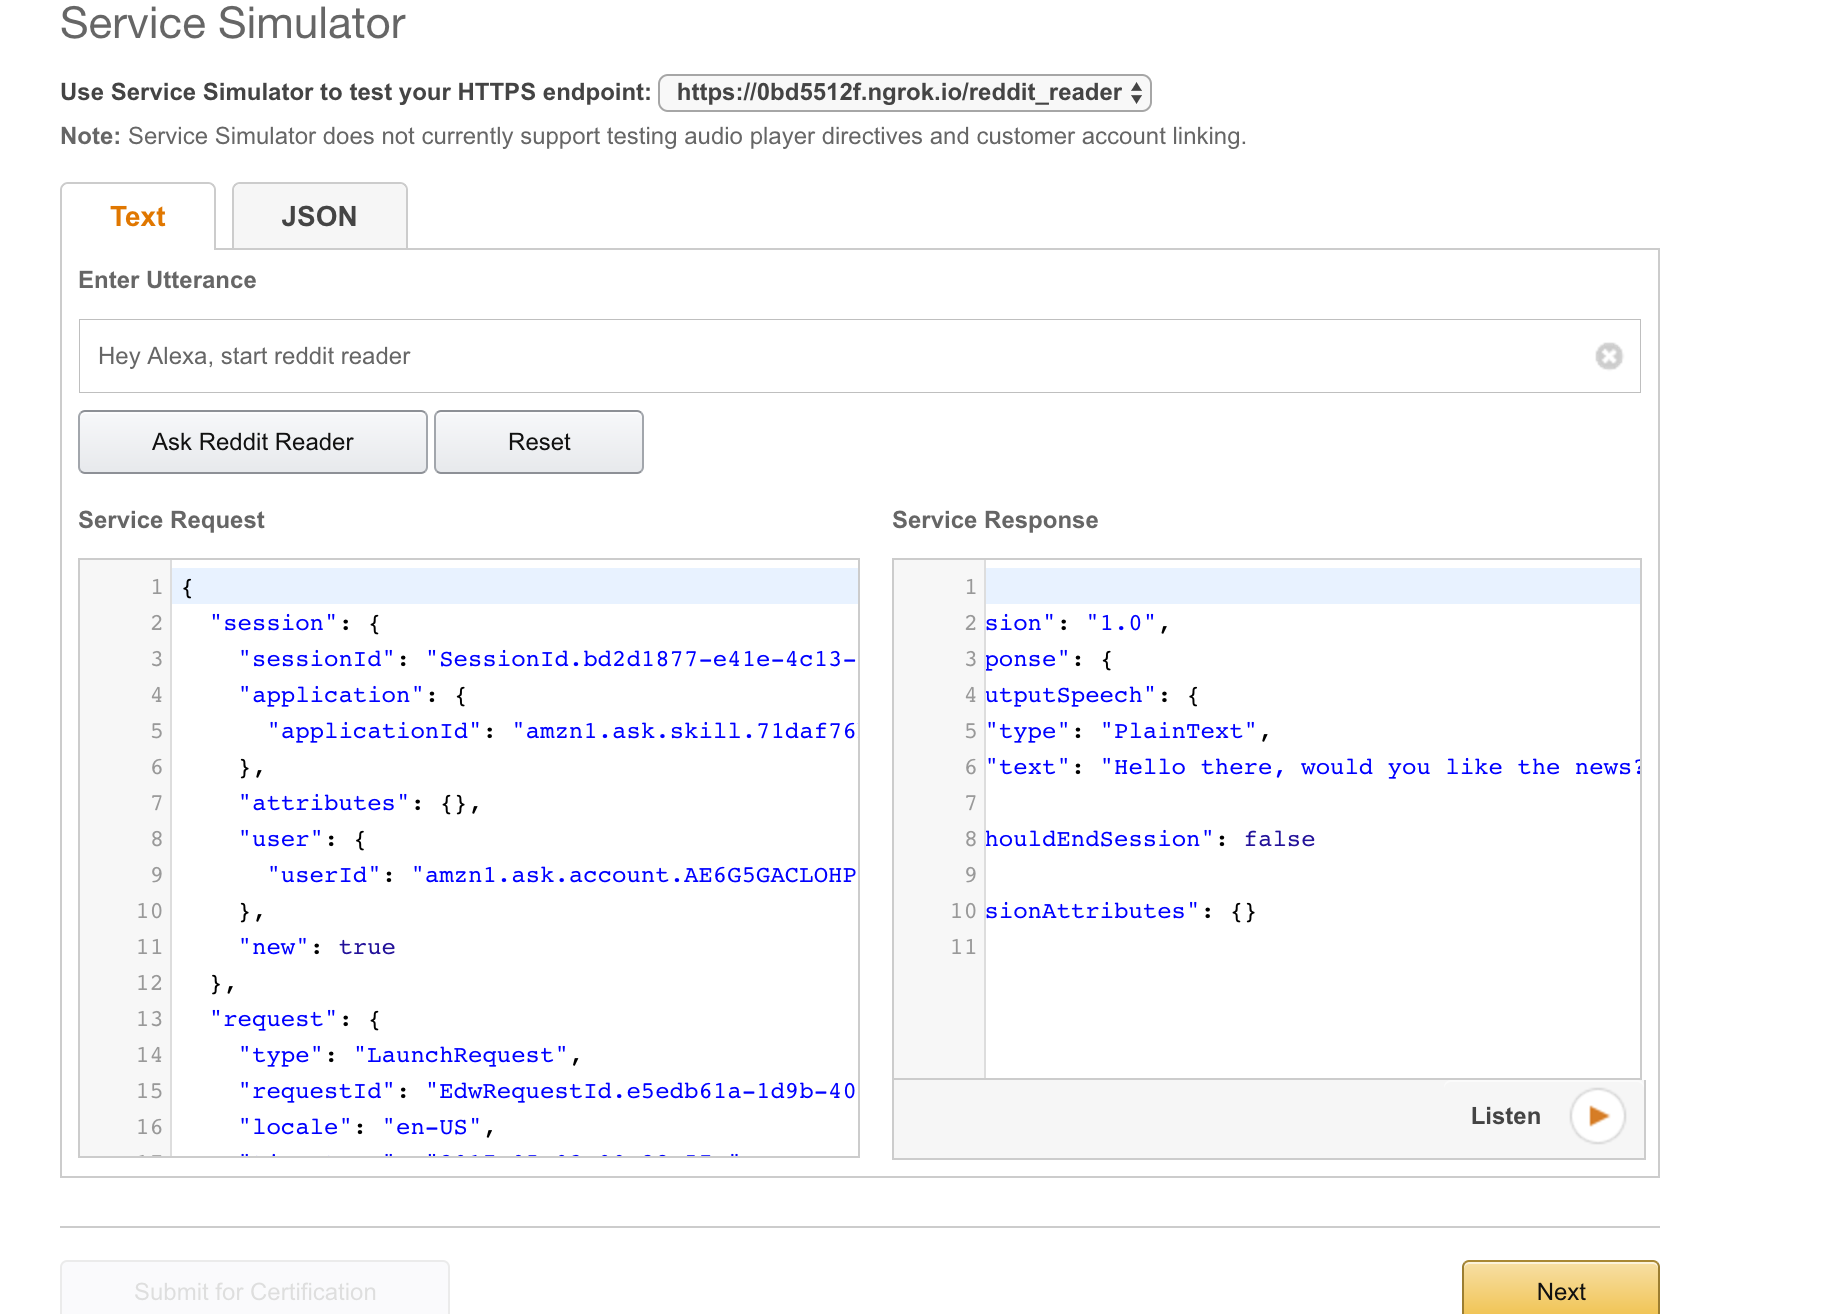Screen dimensions: 1822x1314
Task: Click the "type": "LaunchRequest" line
Action: click(x=410, y=1055)
